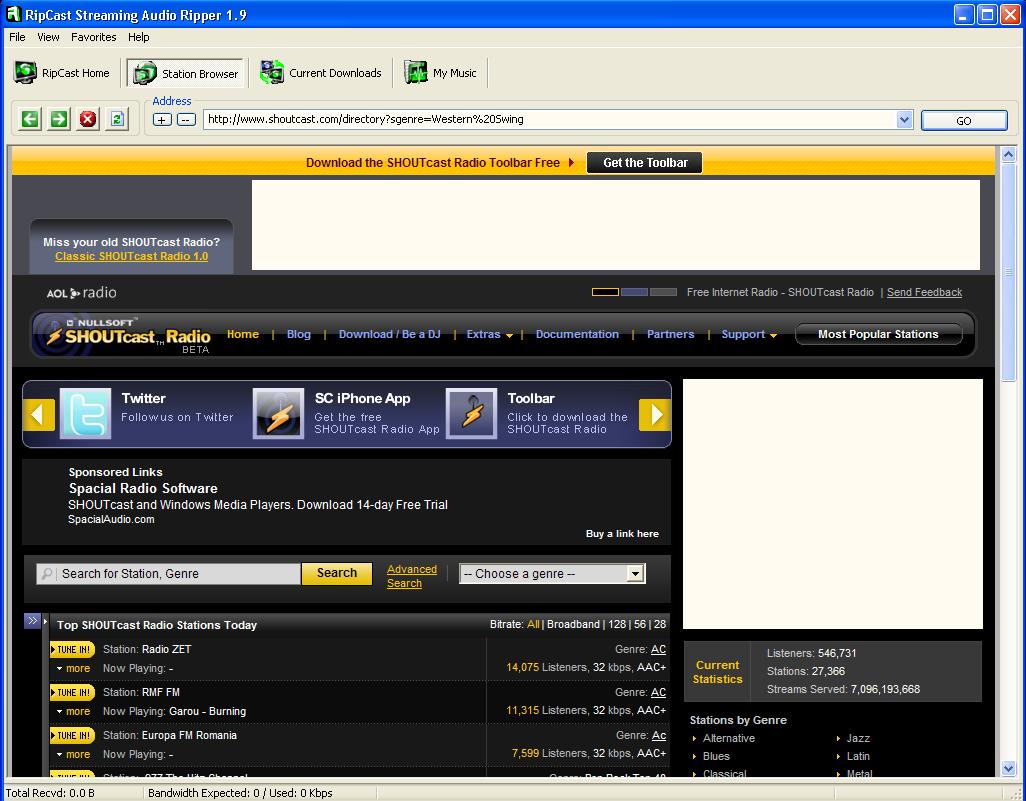This screenshot has width=1026, height=801.
Task: Open the Jazz genre
Action: [858, 738]
